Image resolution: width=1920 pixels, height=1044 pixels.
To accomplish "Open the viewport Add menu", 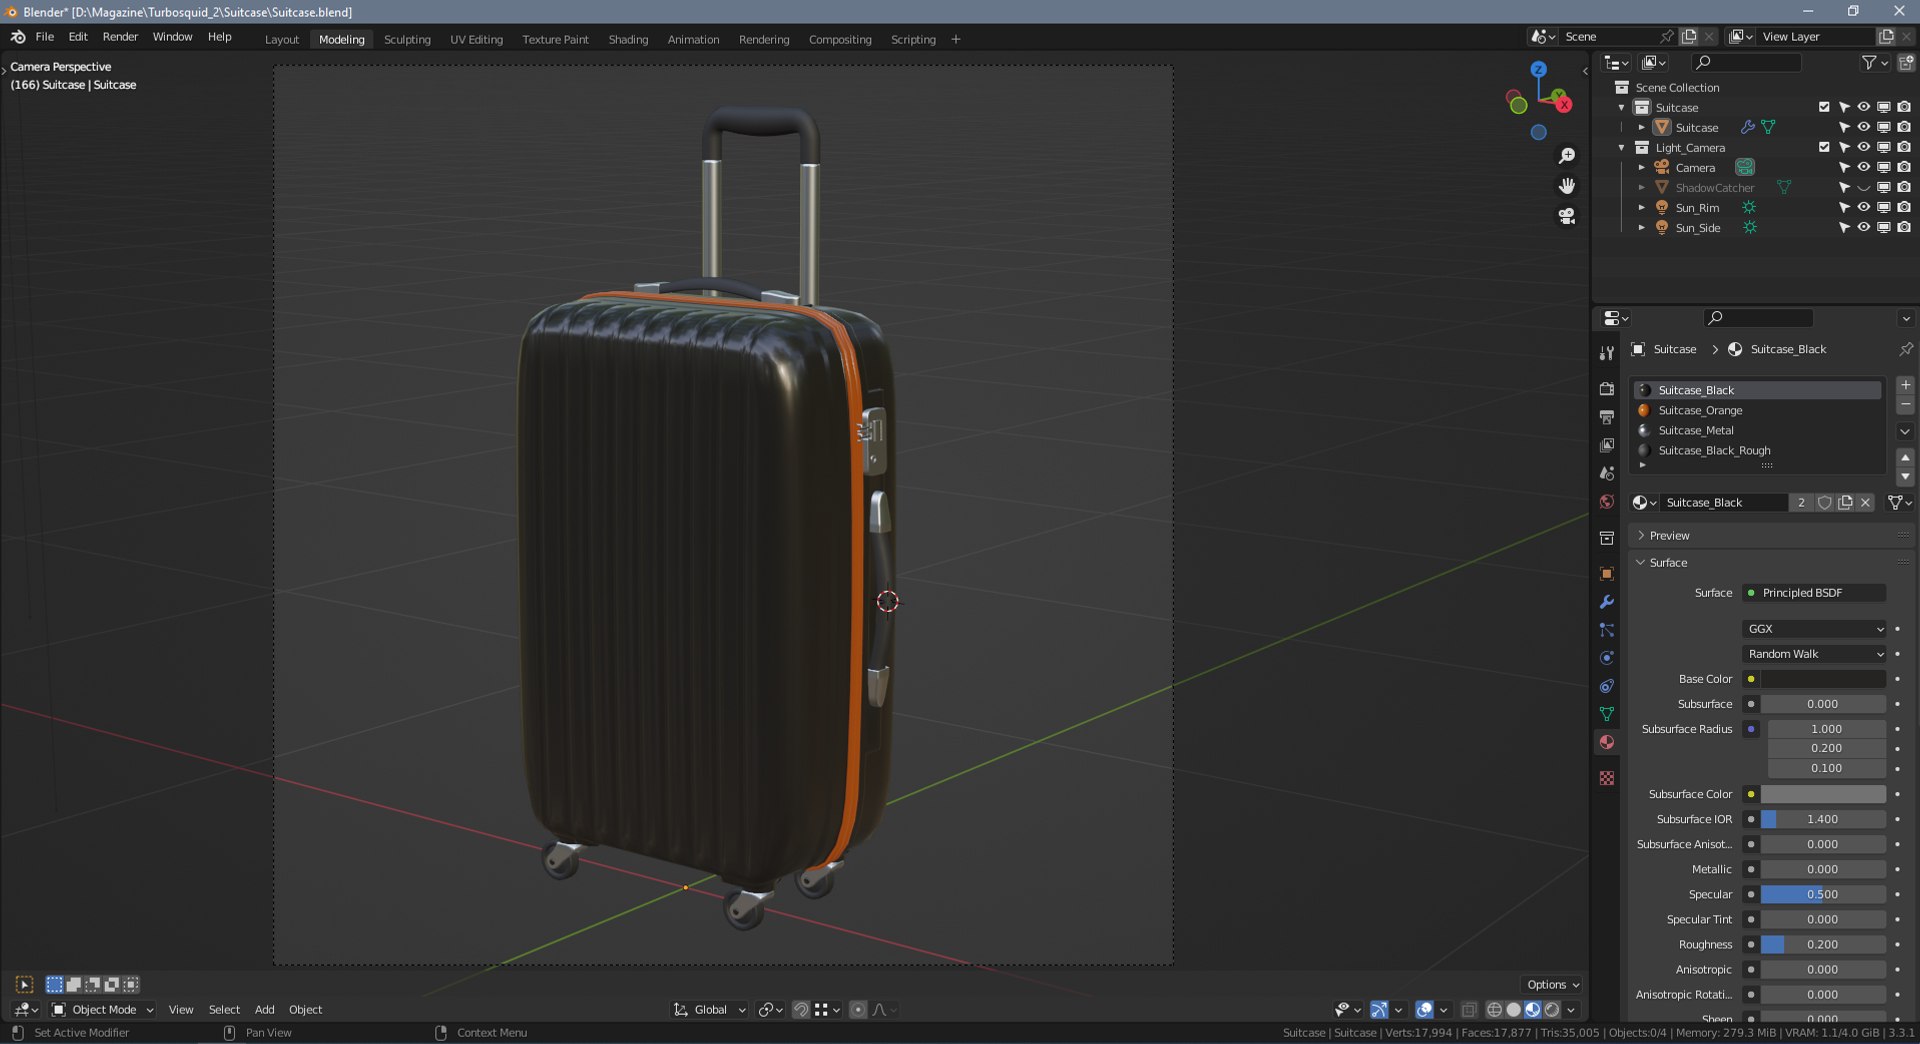I will [264, 1010].
